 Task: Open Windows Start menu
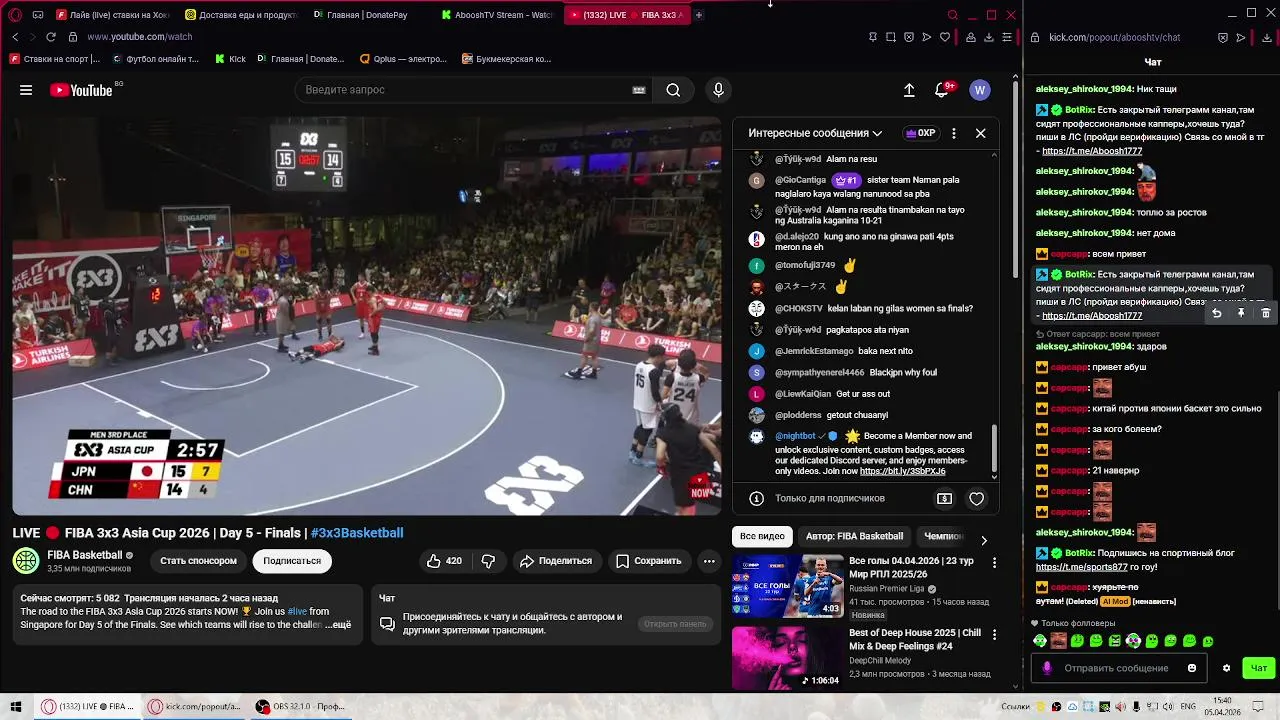point(16,706)
